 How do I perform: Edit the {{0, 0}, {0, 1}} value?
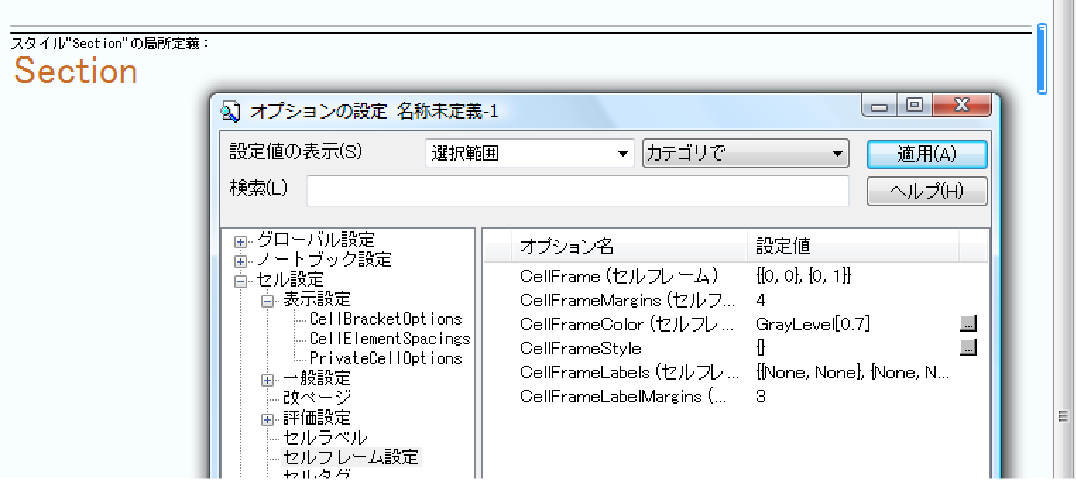click(803, 276)
